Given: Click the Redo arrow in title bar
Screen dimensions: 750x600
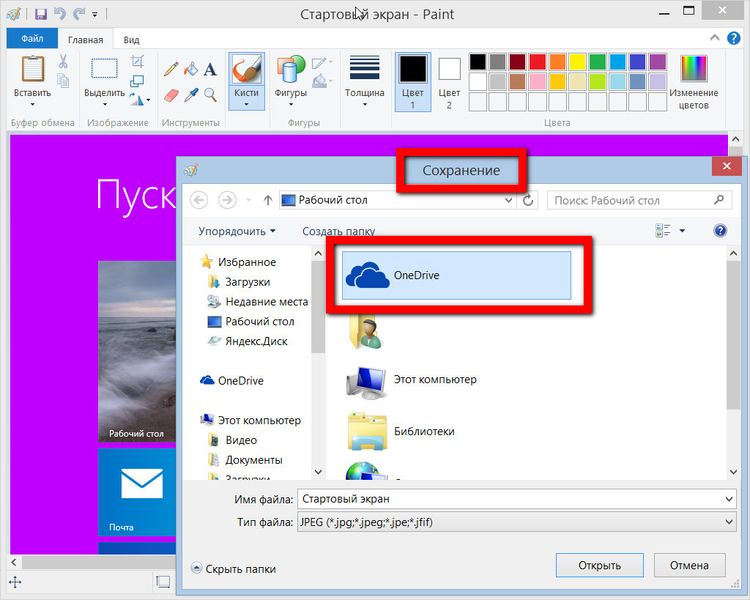Looking at the screenshot, I should 78,14.
